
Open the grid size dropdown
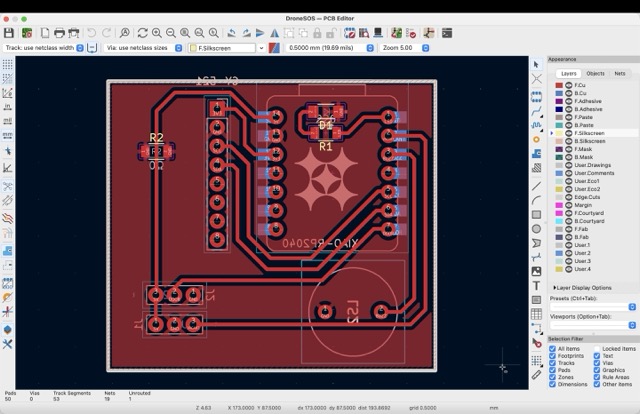(370, 48)
